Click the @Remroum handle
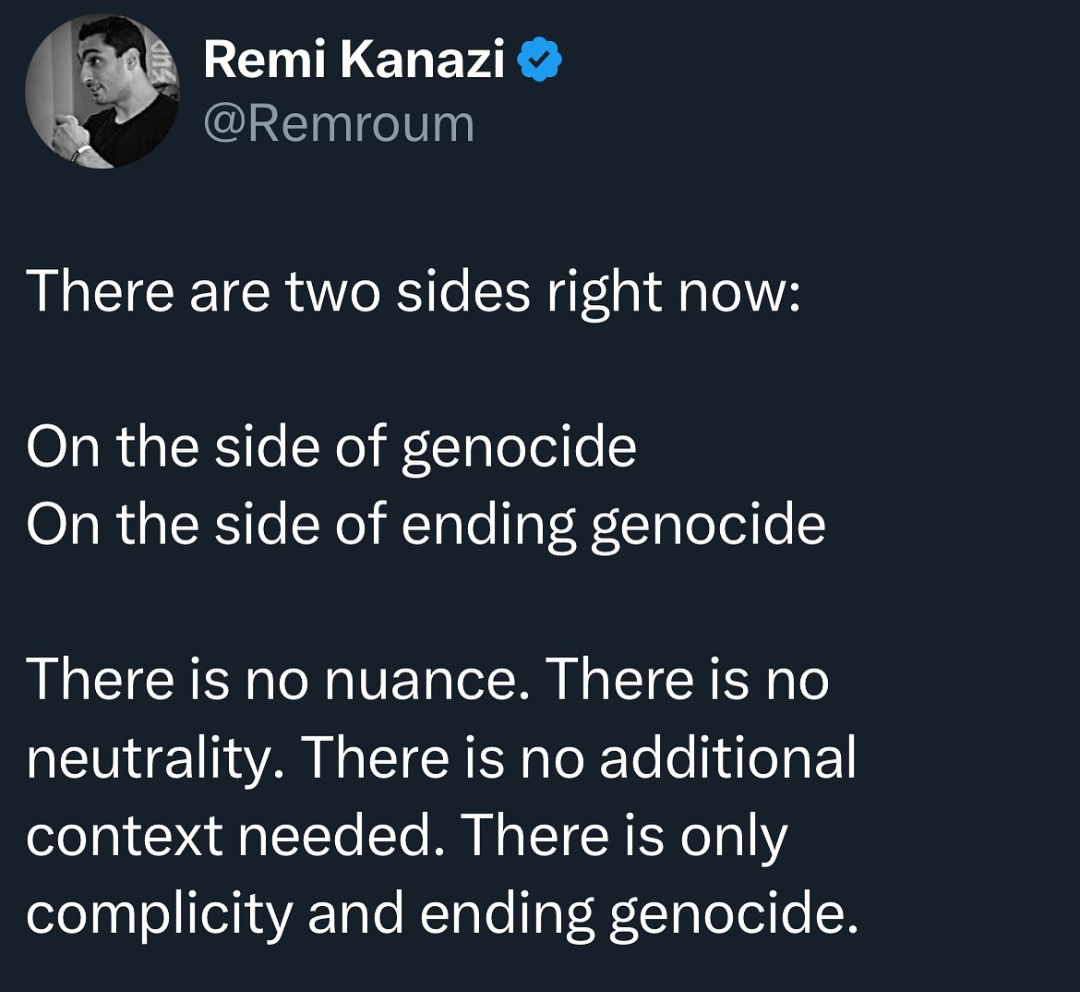1080x992 pixels. 339,124
